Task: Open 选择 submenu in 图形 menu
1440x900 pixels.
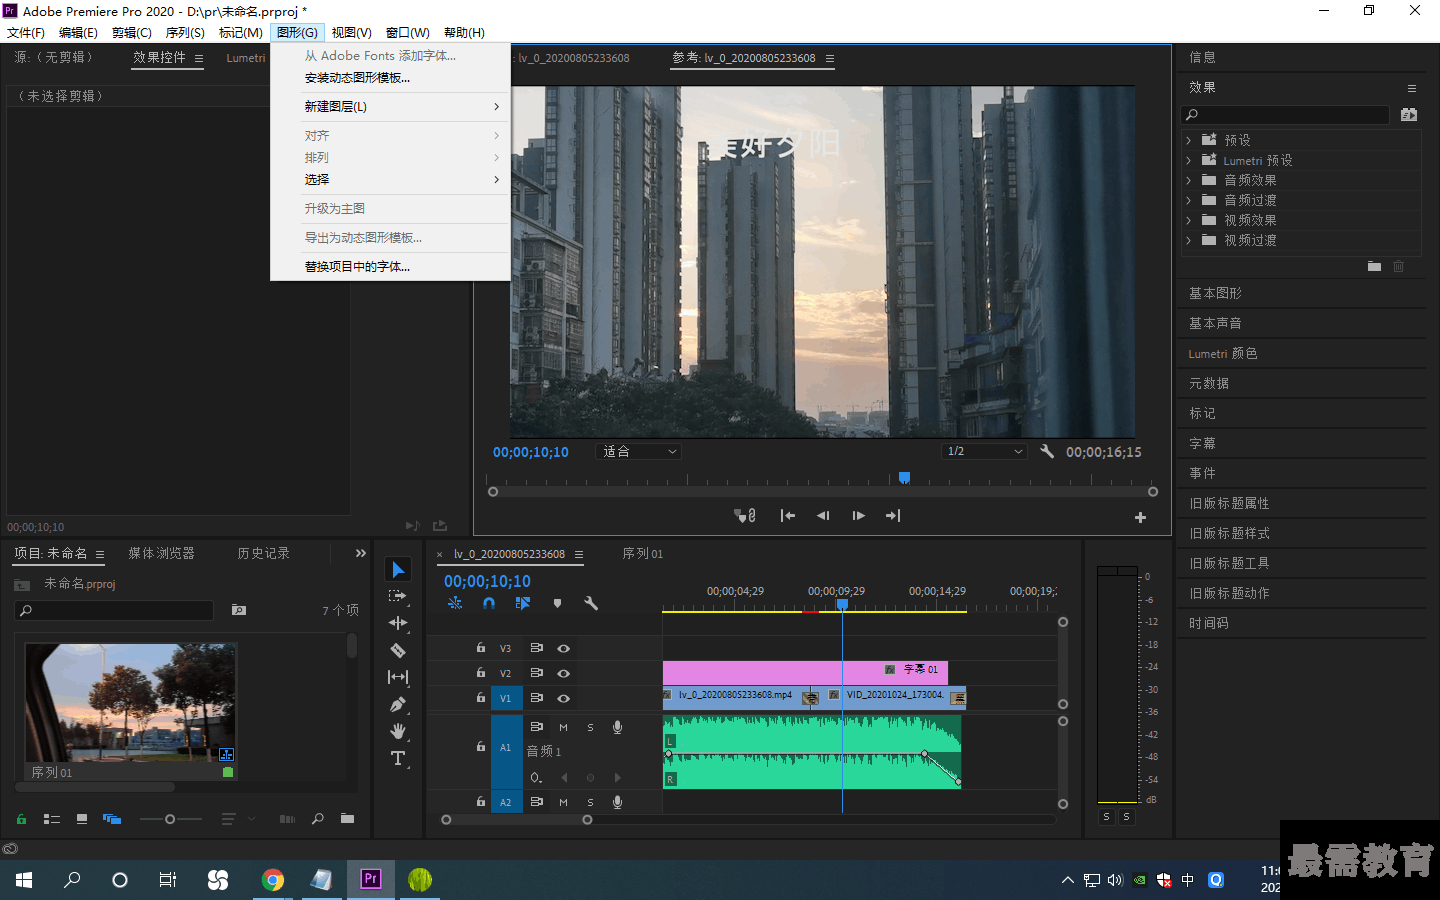Action: 390,180
